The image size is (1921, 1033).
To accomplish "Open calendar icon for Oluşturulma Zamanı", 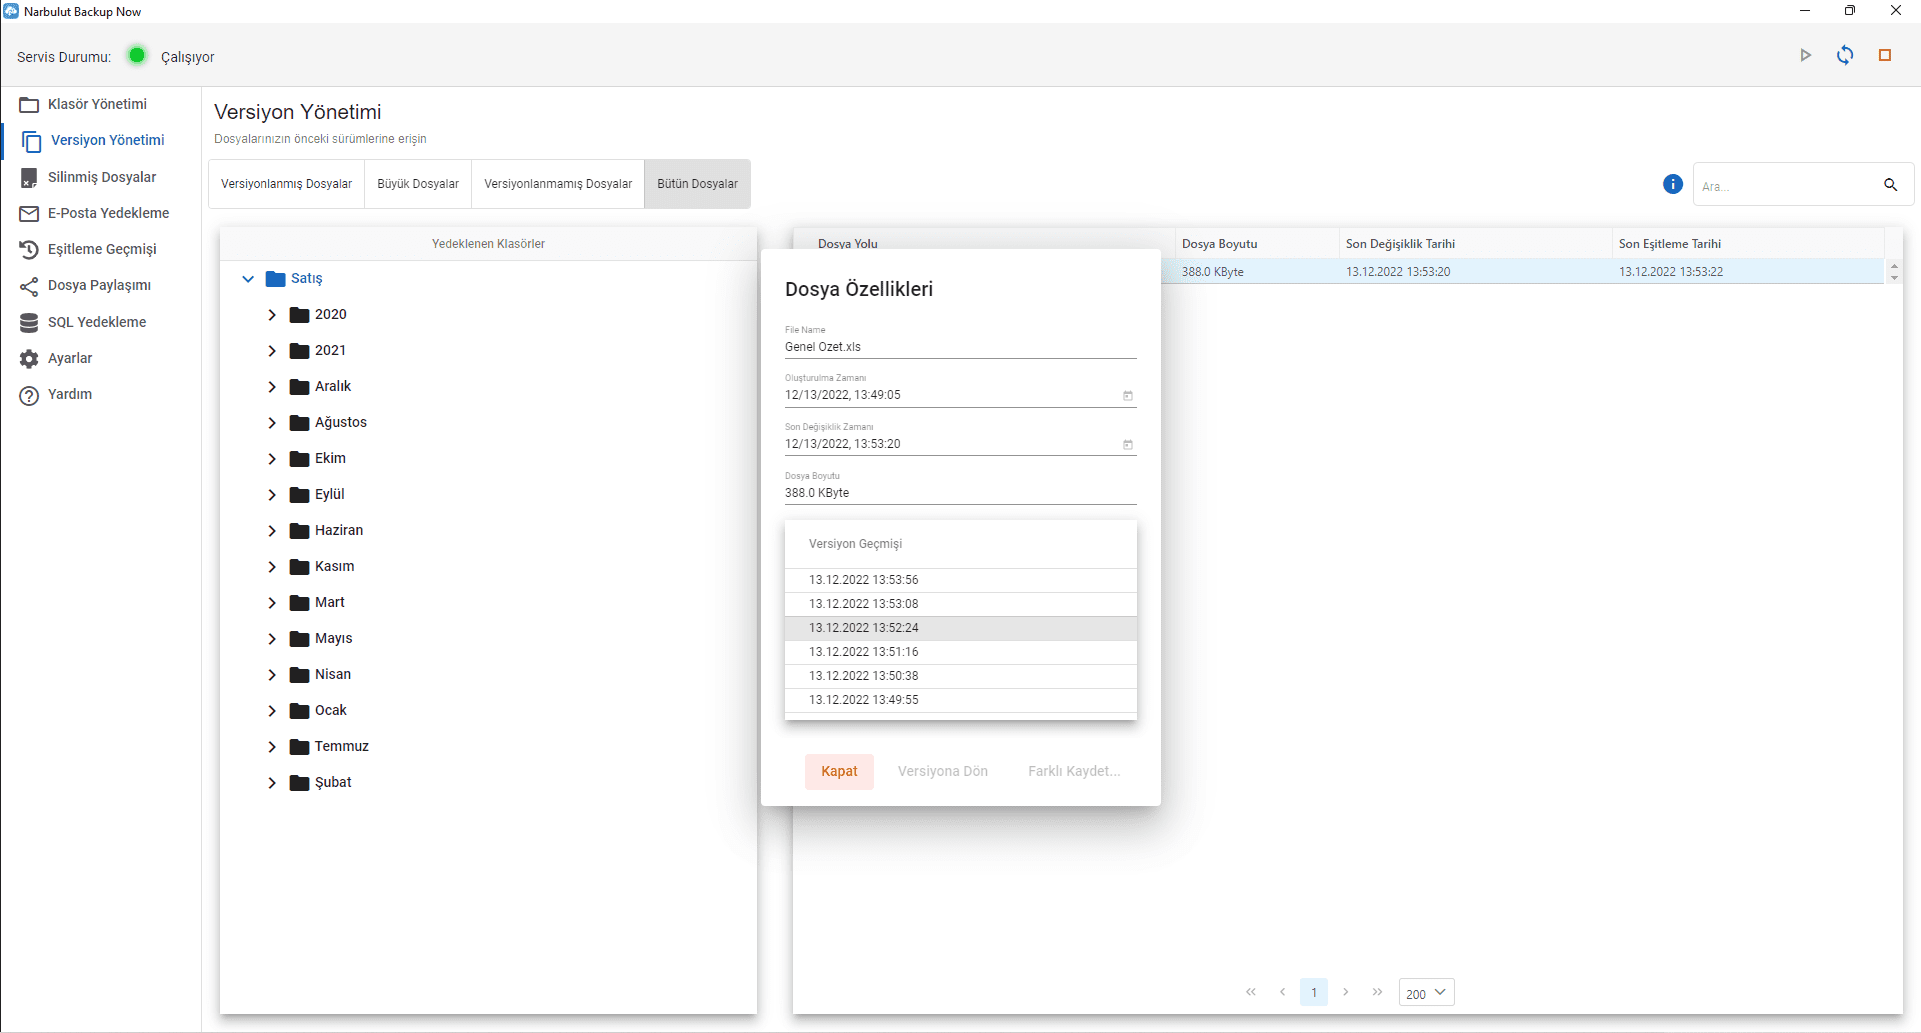I will point(1127,396).
